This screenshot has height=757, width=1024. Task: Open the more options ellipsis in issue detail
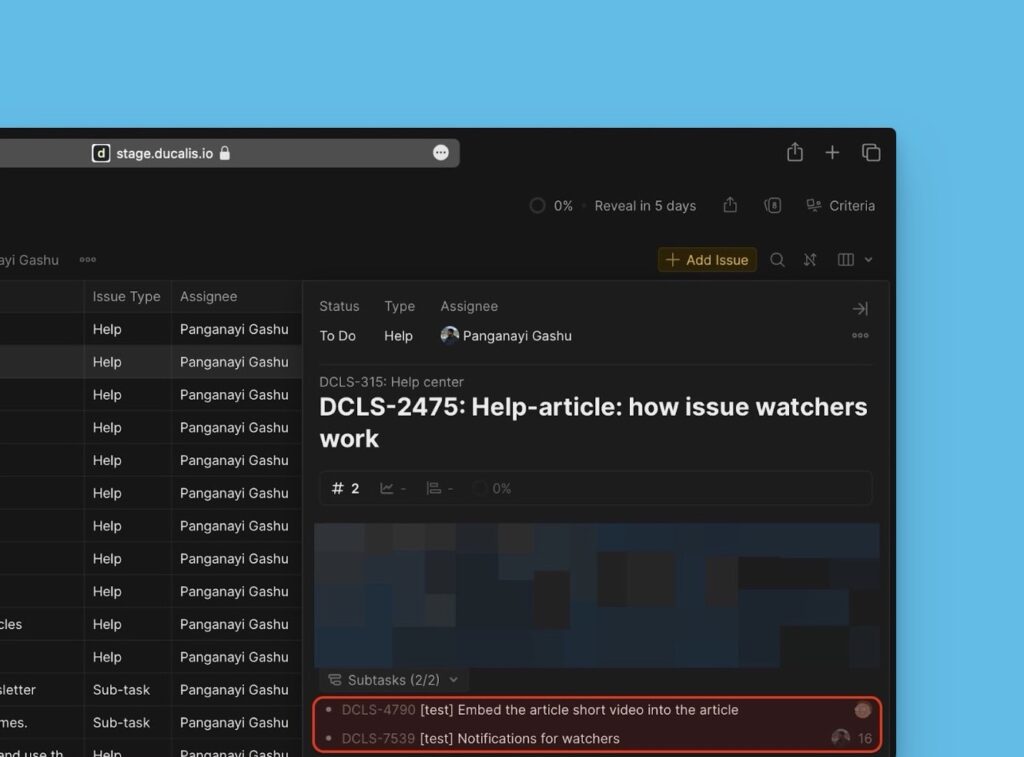(x=860, y=335)
